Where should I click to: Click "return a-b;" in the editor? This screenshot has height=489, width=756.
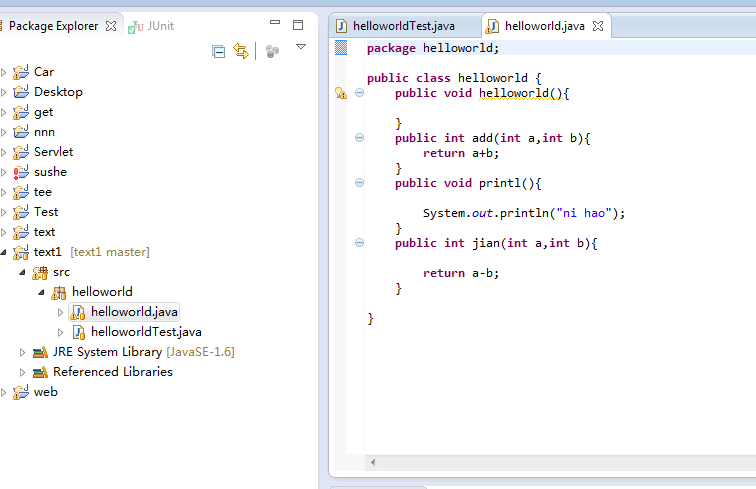[x=461, y=273]
